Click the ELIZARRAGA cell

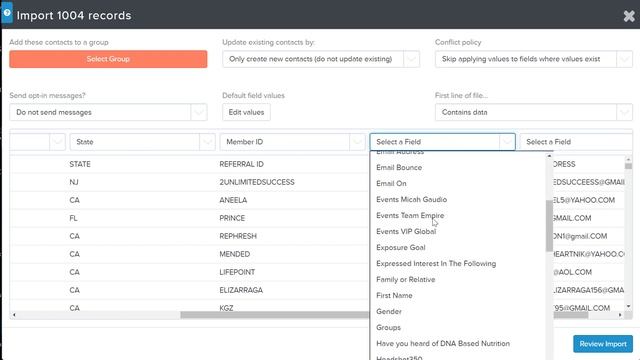[241, 290]
